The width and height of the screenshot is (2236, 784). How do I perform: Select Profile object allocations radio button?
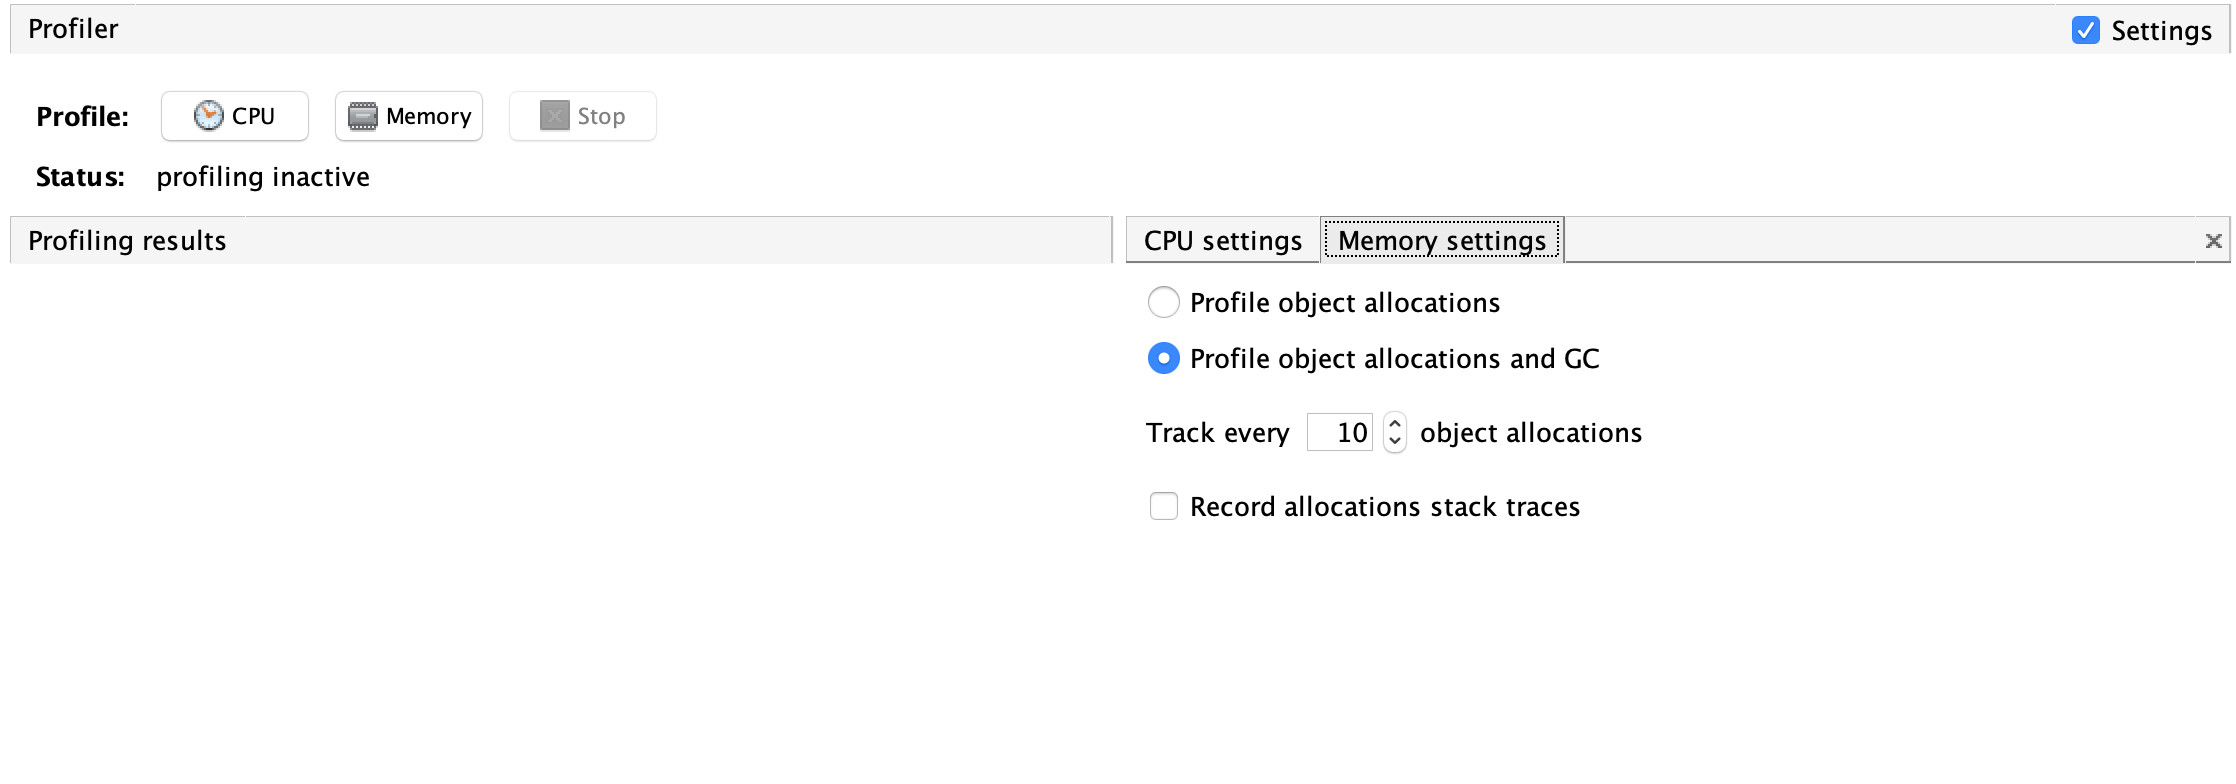pyautogui.click(x=1163, y=302)
